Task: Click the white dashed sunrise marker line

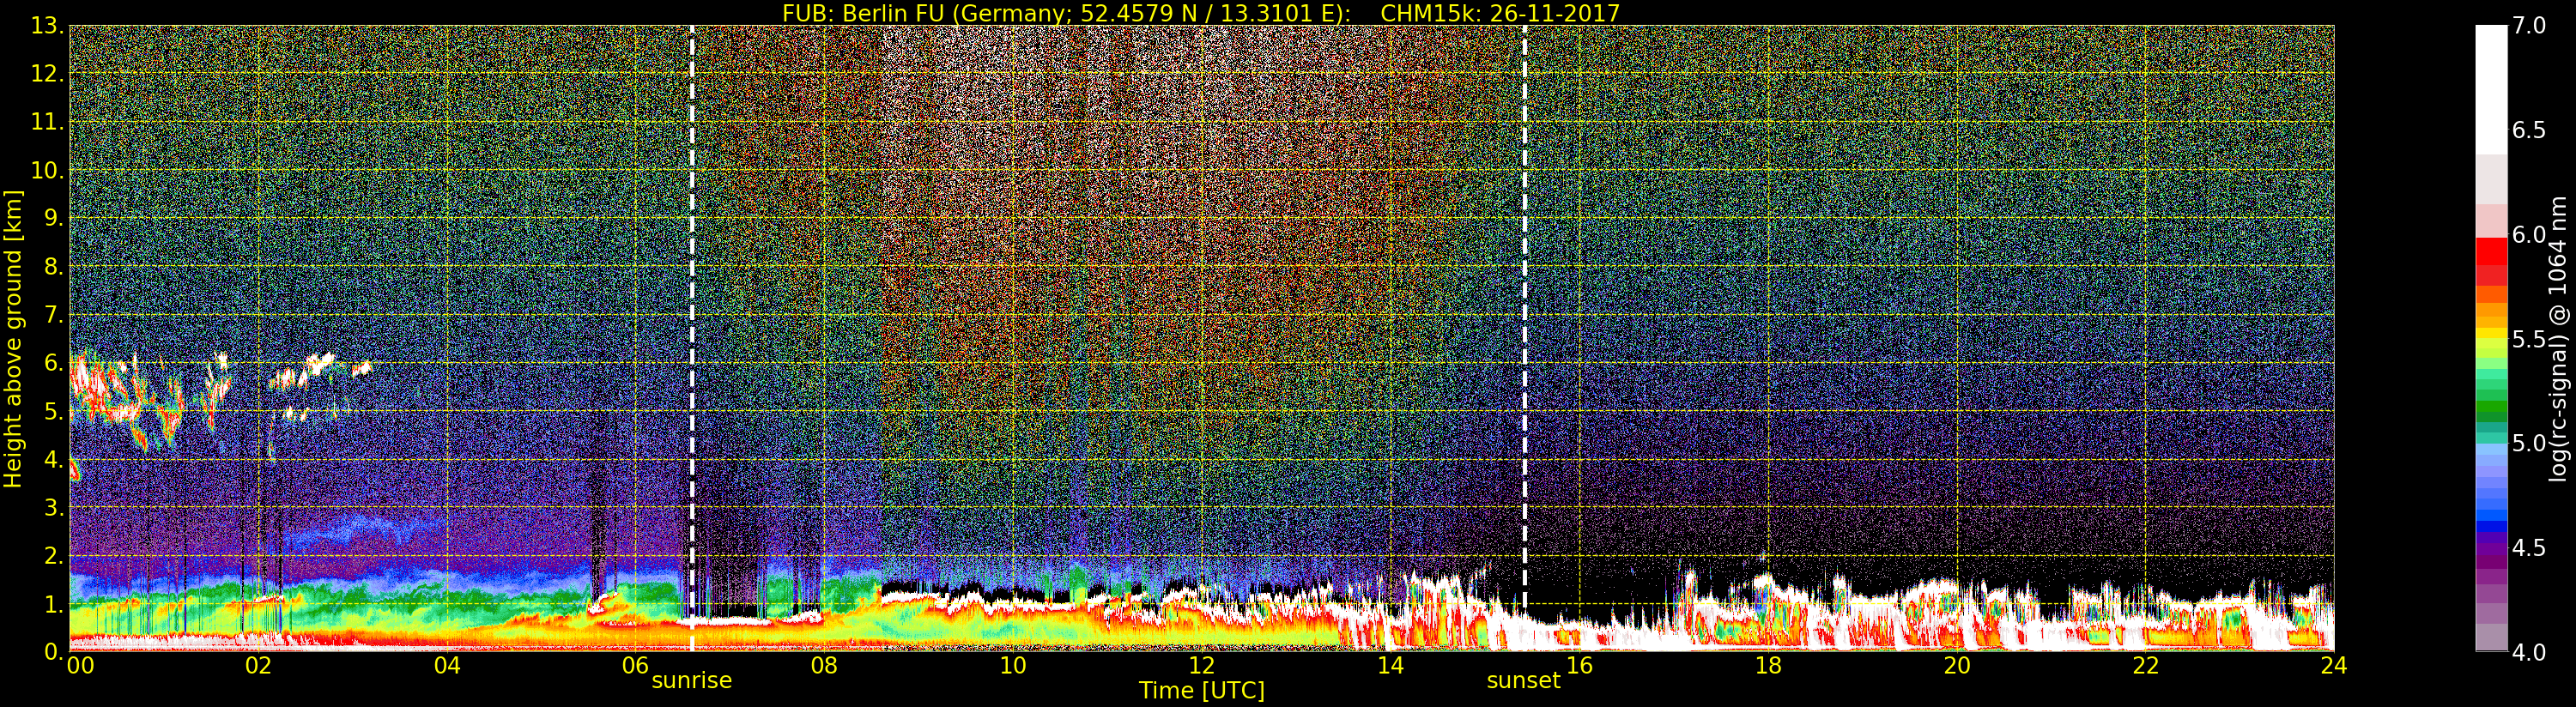Action: (692, 338)
